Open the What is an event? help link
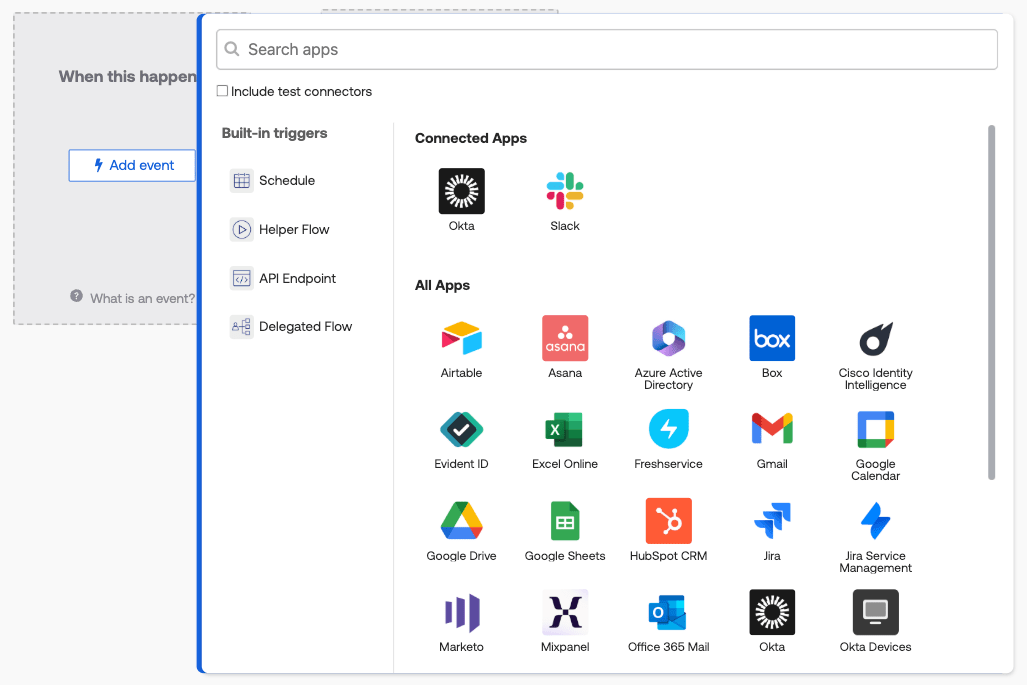1027x685 pixels. pyautogui.click(x=142, y=299)
